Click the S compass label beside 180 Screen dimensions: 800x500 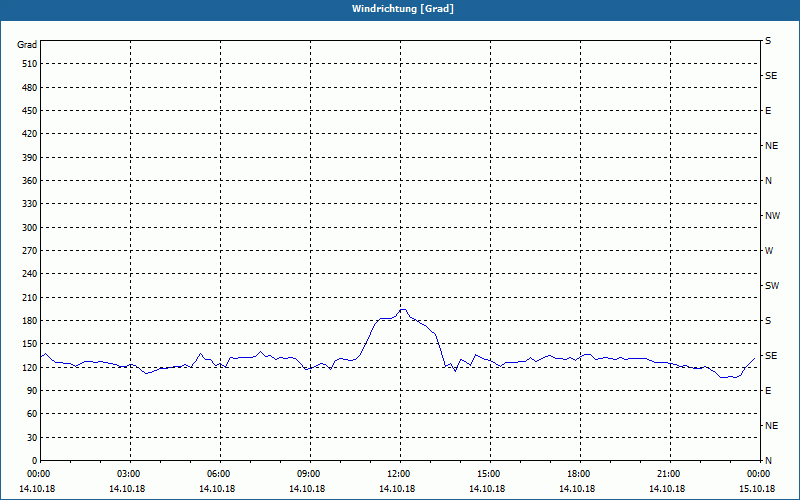768,321
